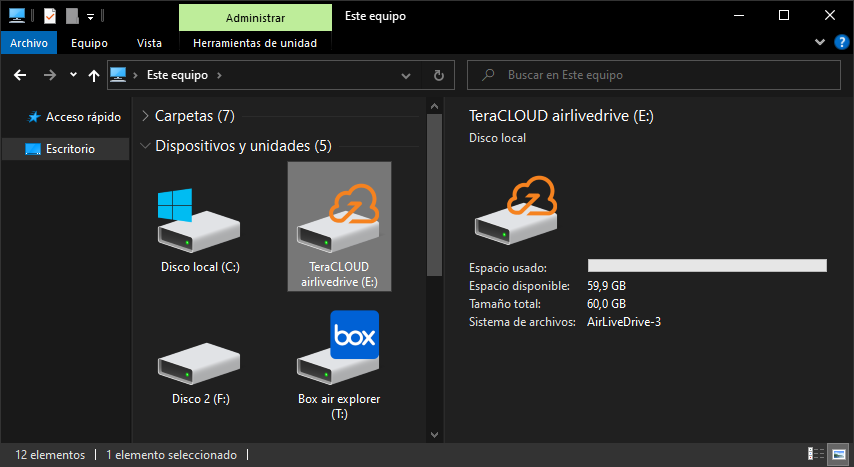Image resolution: width=854 pixels, height=467 pixels.
Task: Switch to the Equipo ribbon tab
Action: tap(89, 43)
